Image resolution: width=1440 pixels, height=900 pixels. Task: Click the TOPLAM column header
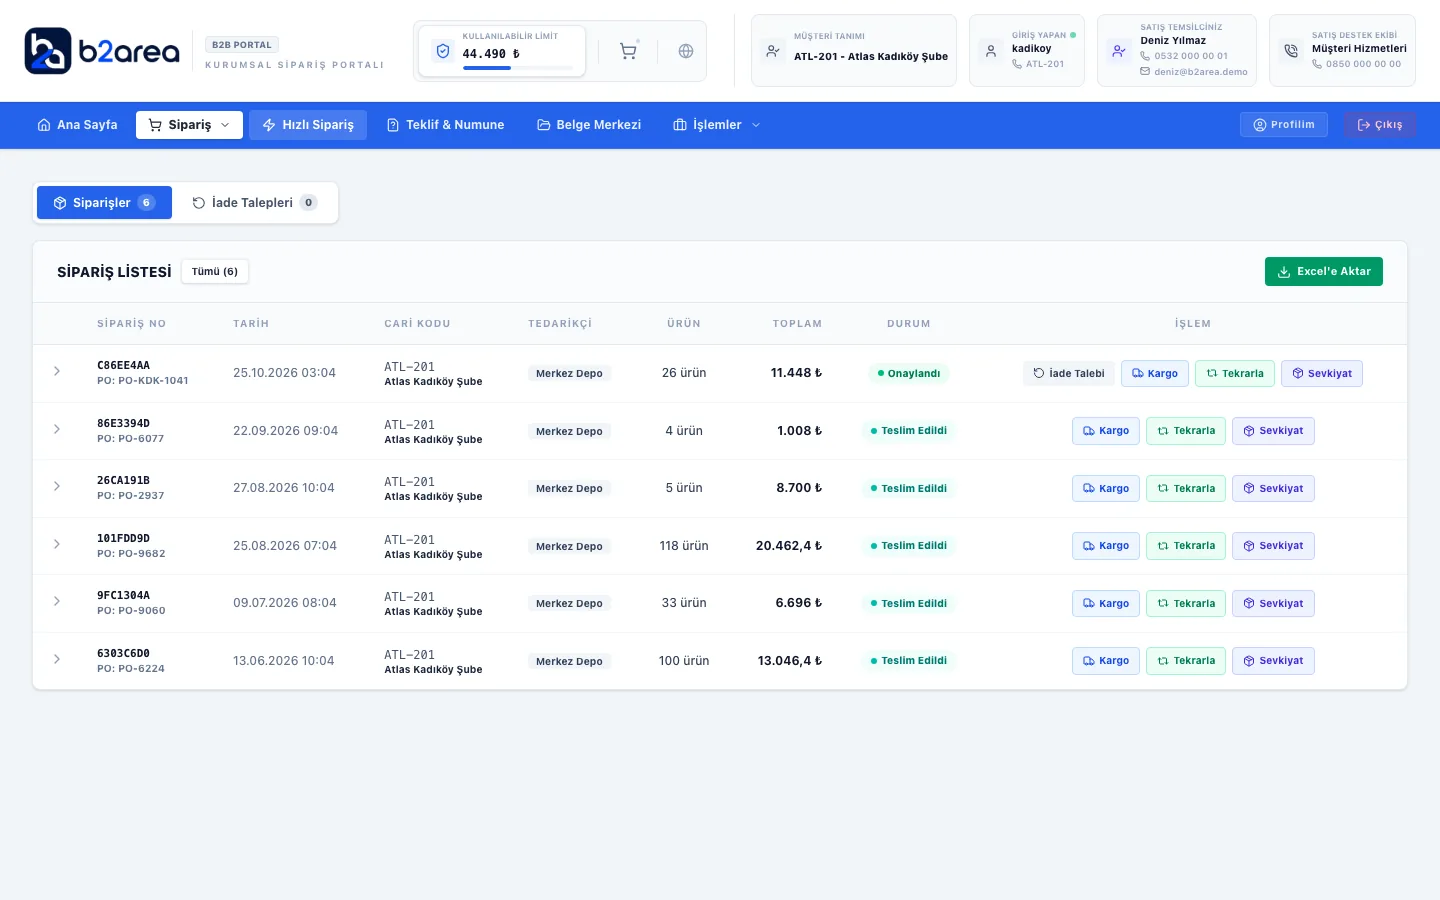[x=797, y=324]
